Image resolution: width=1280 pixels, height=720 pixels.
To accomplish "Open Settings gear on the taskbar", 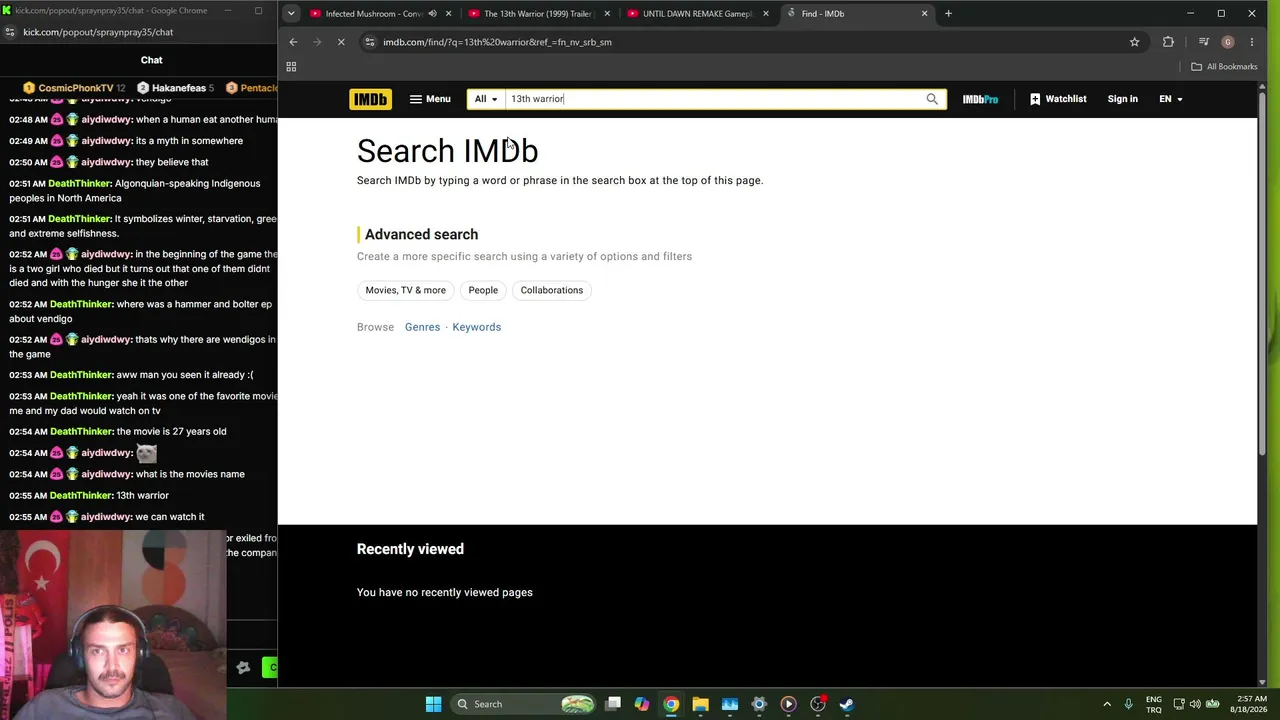I will click(x=759, y=704).
